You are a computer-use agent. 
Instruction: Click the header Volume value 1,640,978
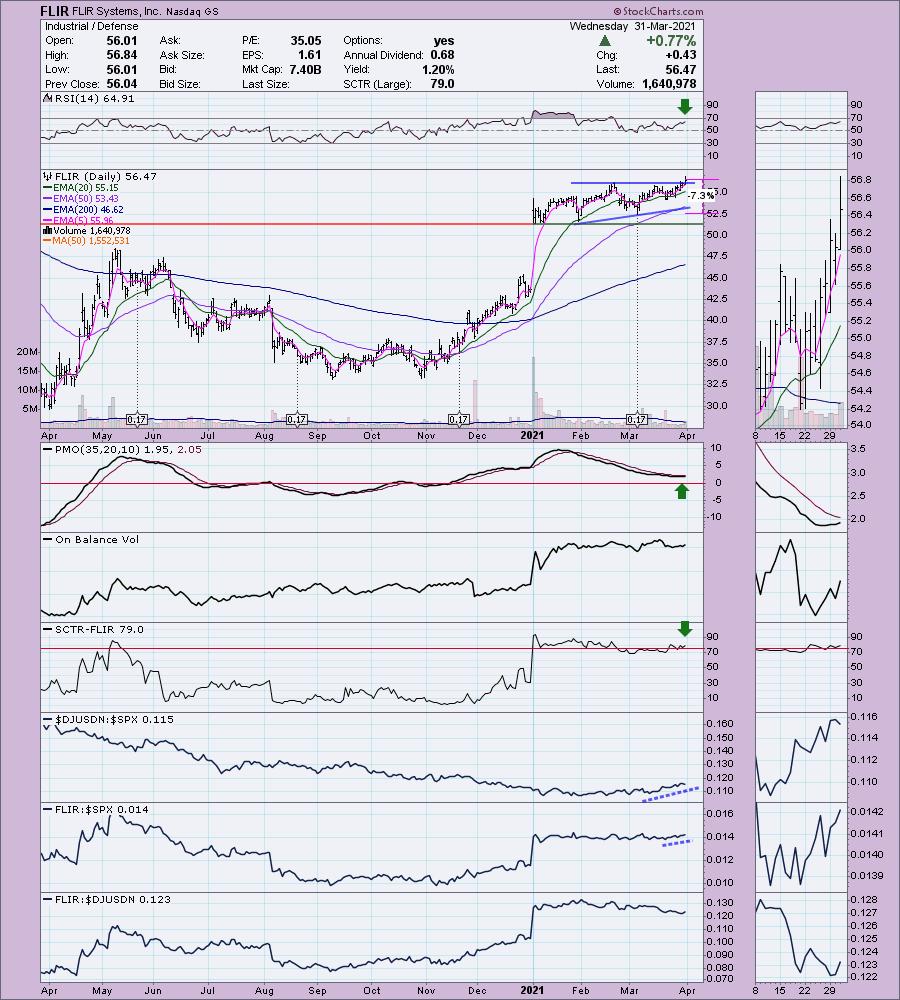click(x=669, y=84)
